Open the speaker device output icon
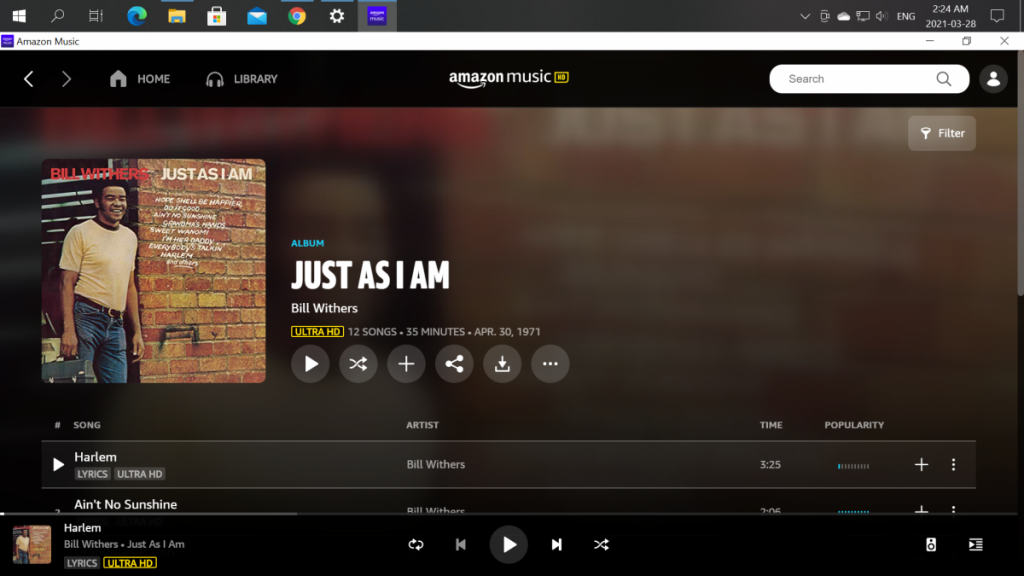 tap(931, 545)
